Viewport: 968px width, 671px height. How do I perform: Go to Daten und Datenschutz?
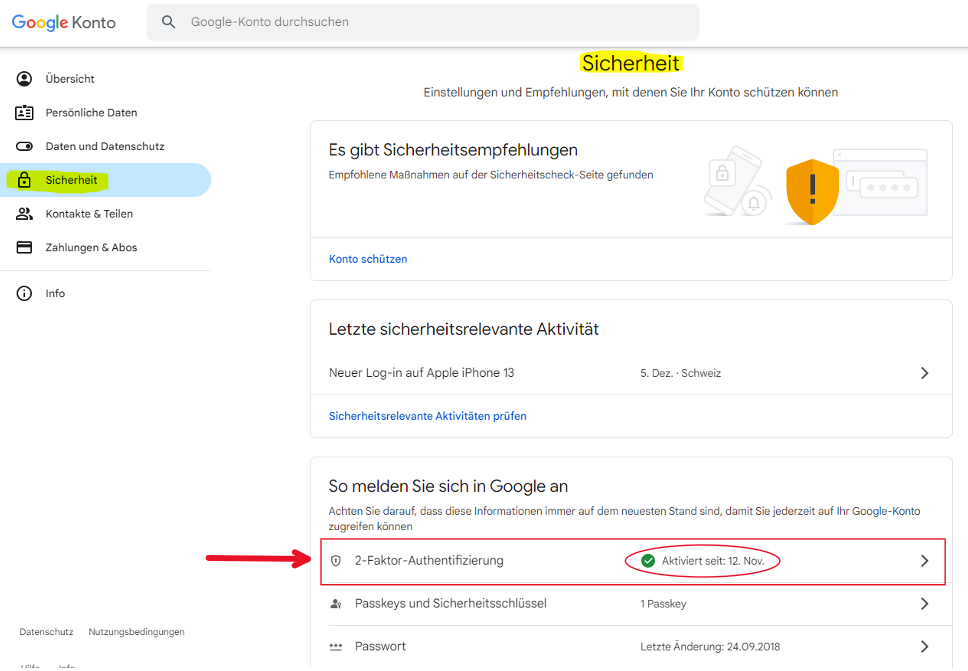point(105,146)
